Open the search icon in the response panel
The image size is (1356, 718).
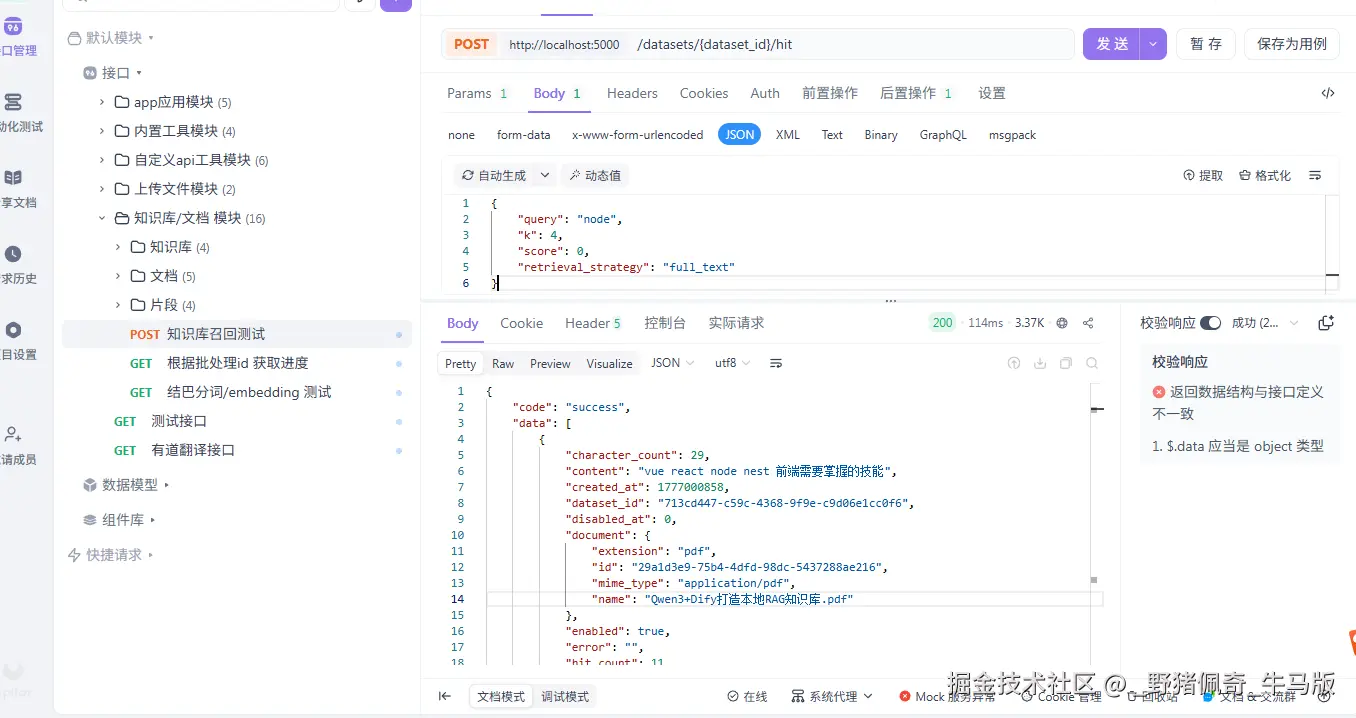click(1092, 363)
